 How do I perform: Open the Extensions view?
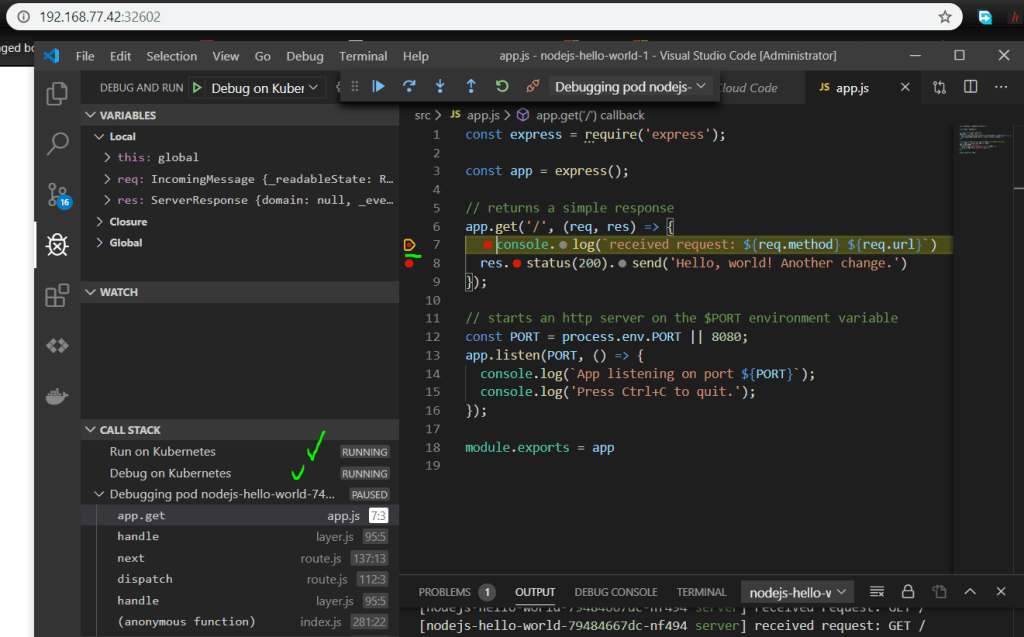point(57,295)
